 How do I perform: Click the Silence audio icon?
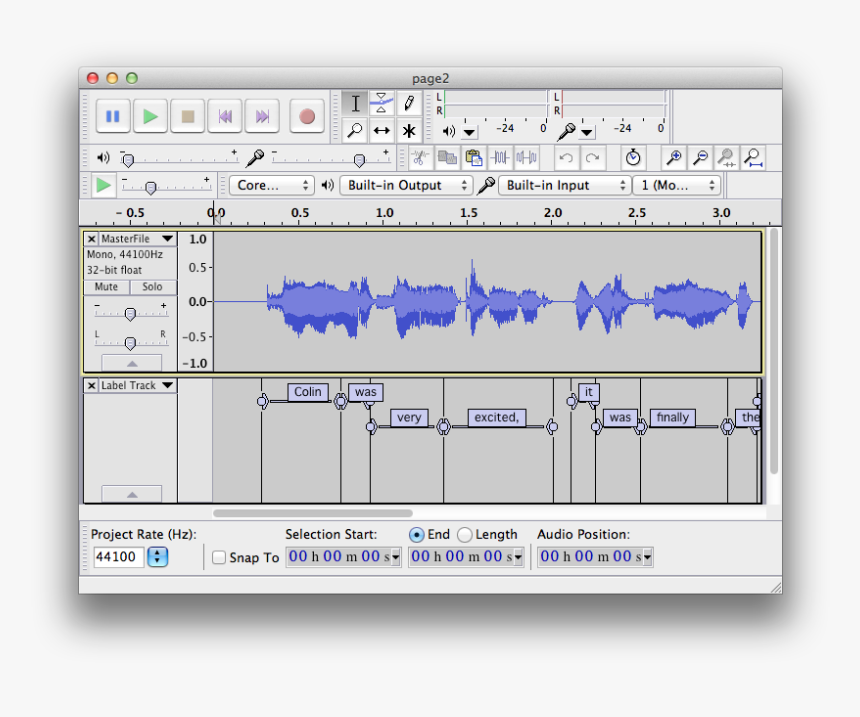pos(526,159)
